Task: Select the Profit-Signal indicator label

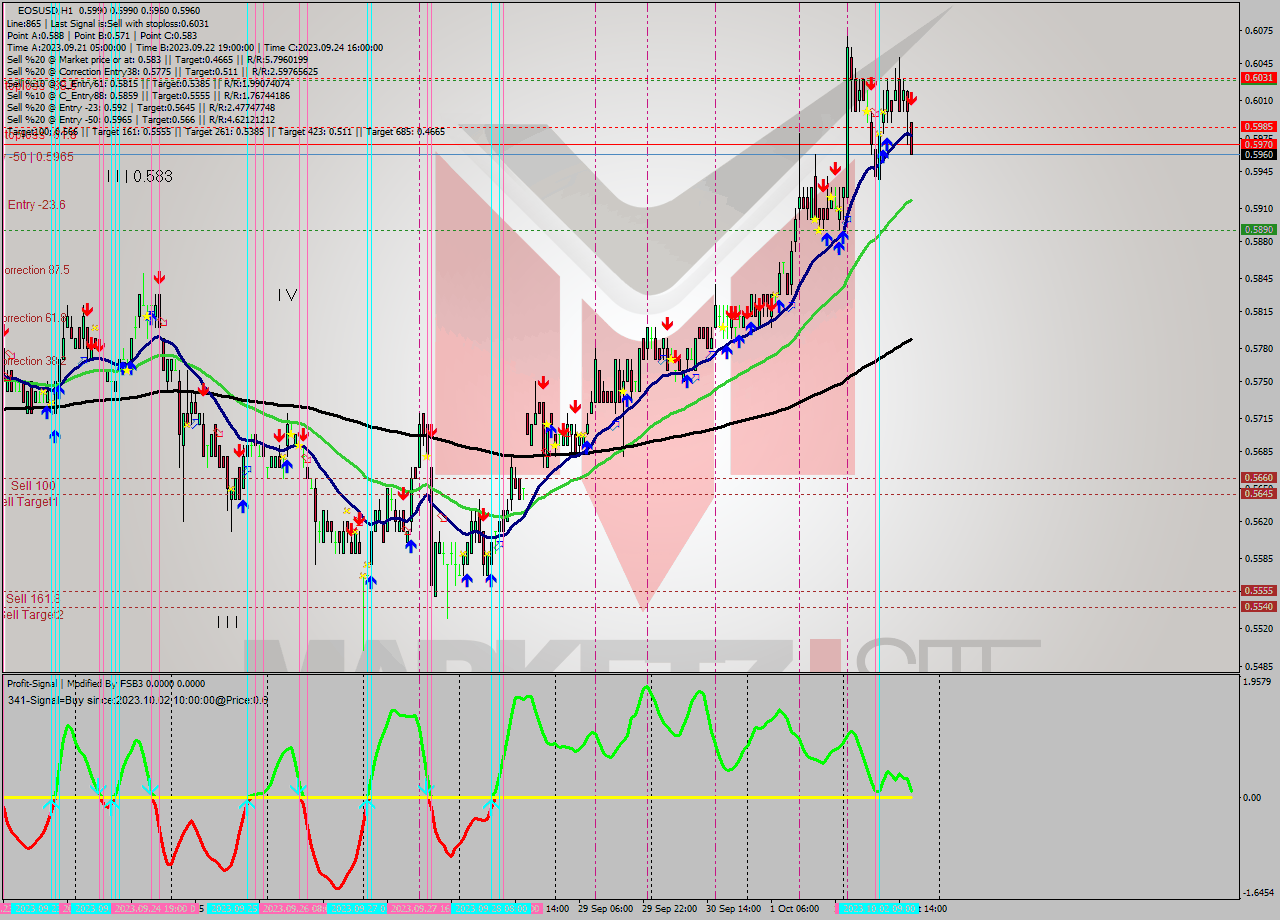Action: pyautogui.click(x=38, y=683)
